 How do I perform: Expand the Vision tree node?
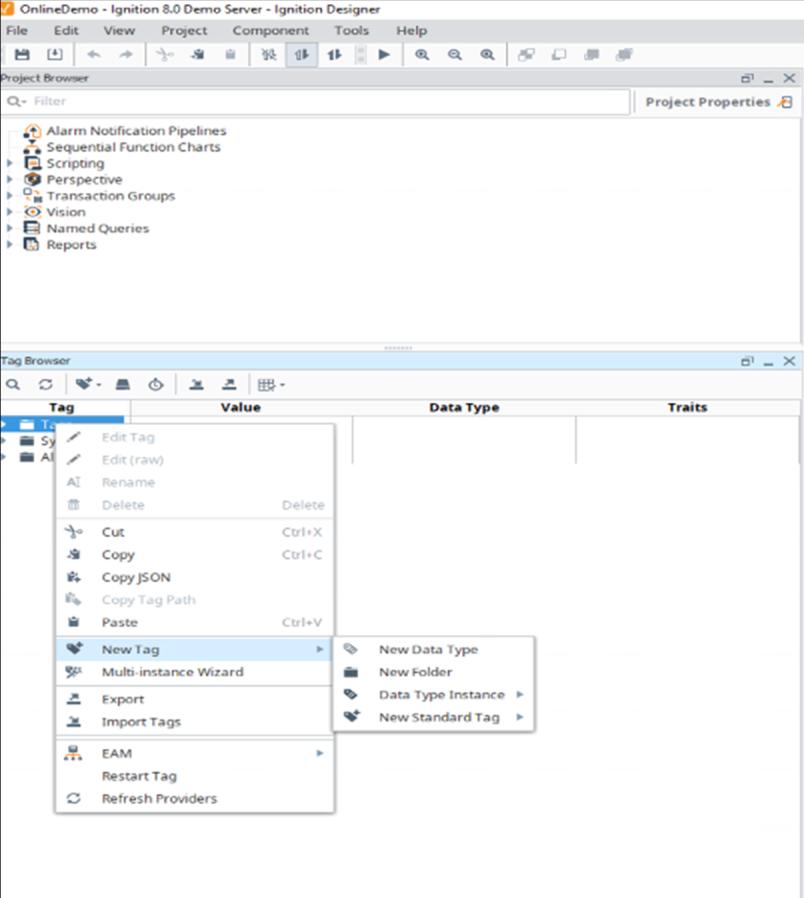pyautogui.click(x=9, y=212)
